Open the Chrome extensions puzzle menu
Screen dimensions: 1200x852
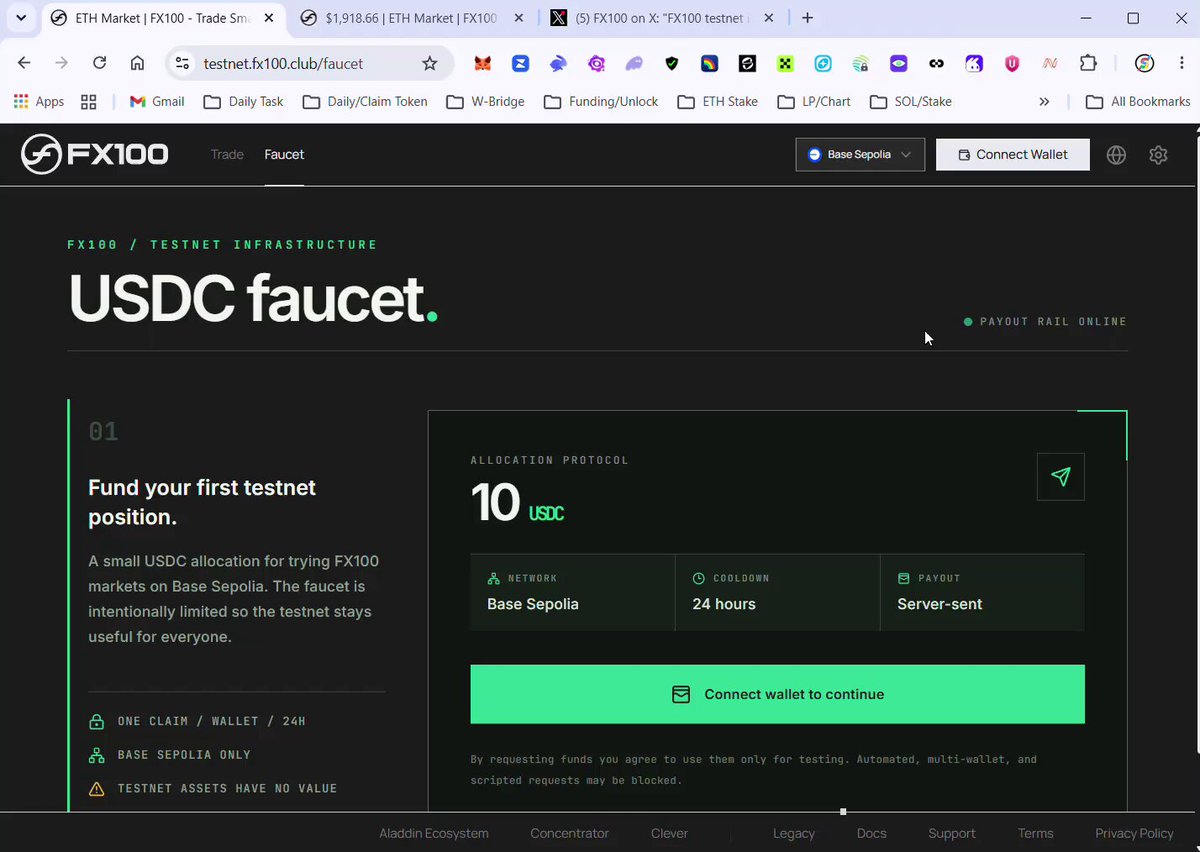point(1088,63)
